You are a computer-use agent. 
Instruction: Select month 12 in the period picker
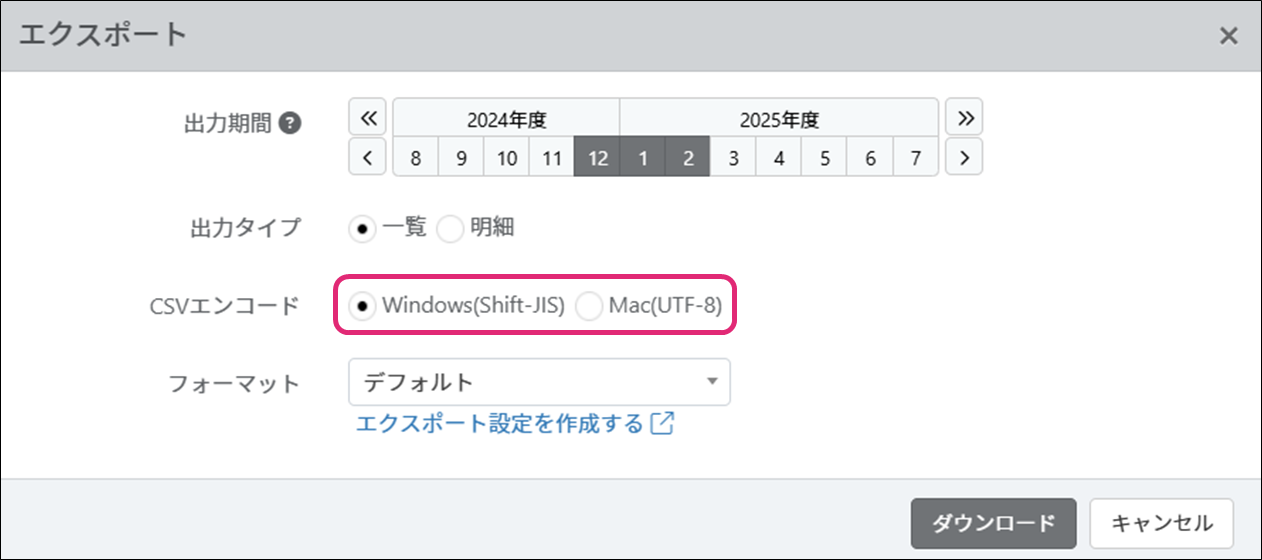point(597,158)
